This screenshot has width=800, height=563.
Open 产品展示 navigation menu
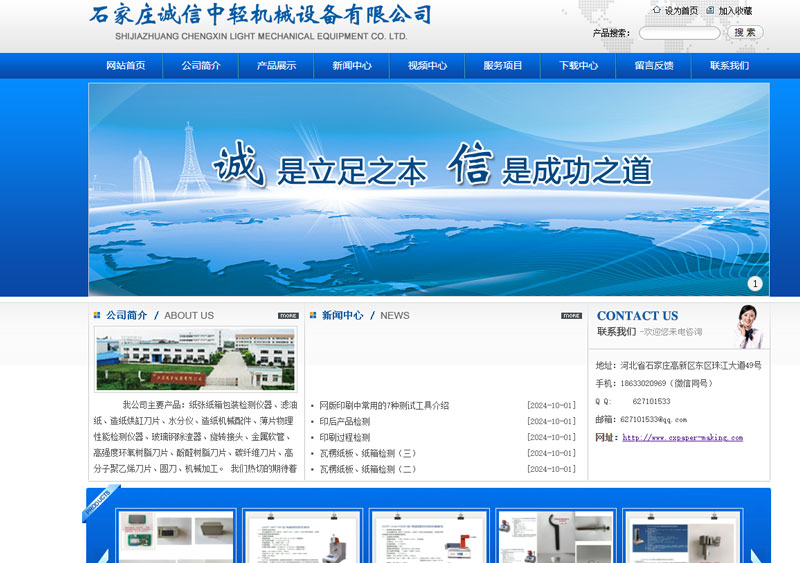point(276,66)
